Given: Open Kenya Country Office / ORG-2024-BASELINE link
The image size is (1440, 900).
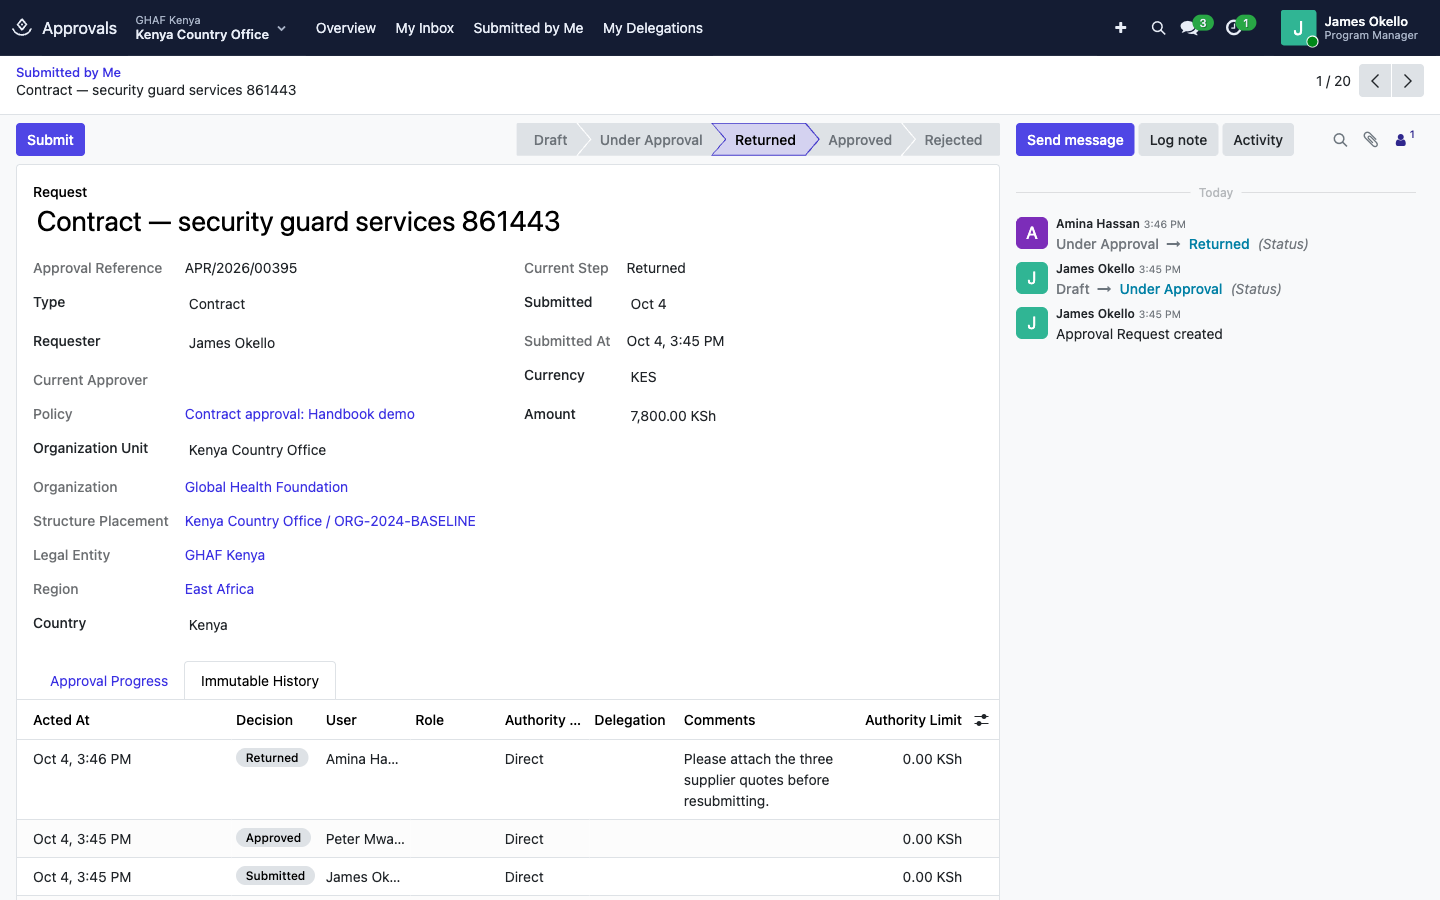Looking at the screenshot, I should click(x=330, y=521).
